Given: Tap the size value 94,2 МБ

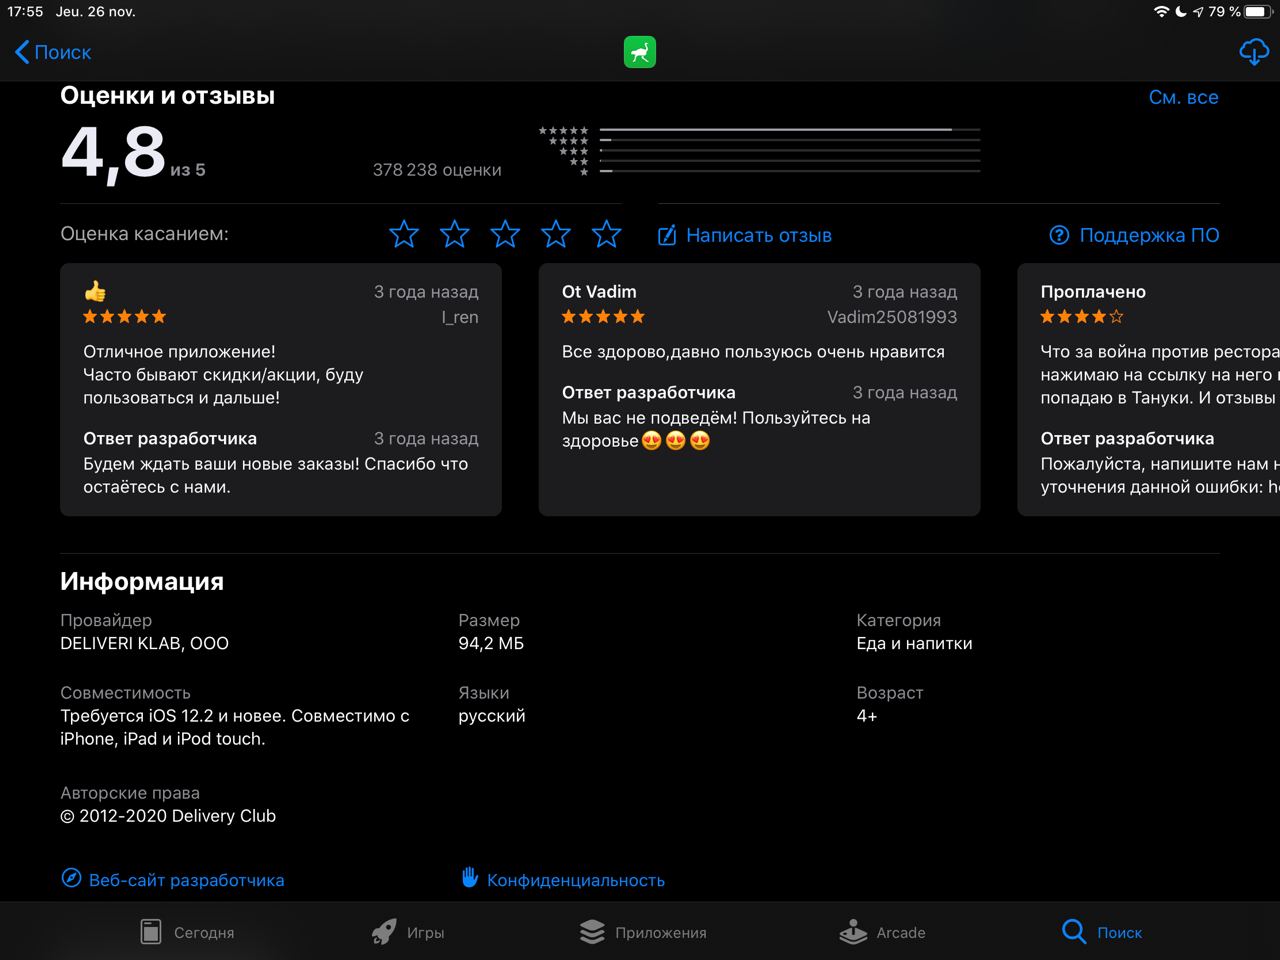Looking at the screenshot, I should [x=491, y=643].
